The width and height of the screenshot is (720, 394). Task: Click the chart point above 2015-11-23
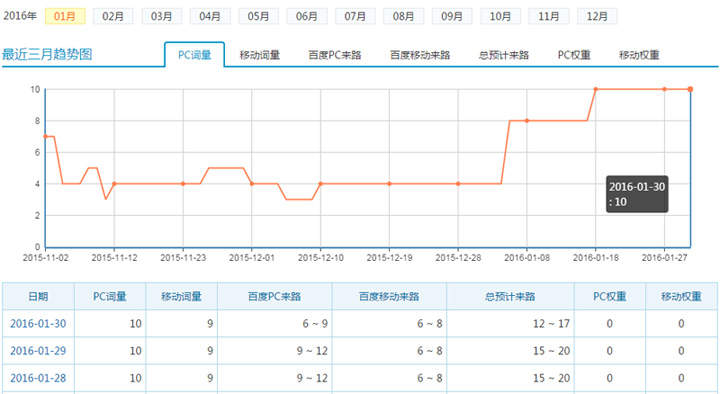183,184
